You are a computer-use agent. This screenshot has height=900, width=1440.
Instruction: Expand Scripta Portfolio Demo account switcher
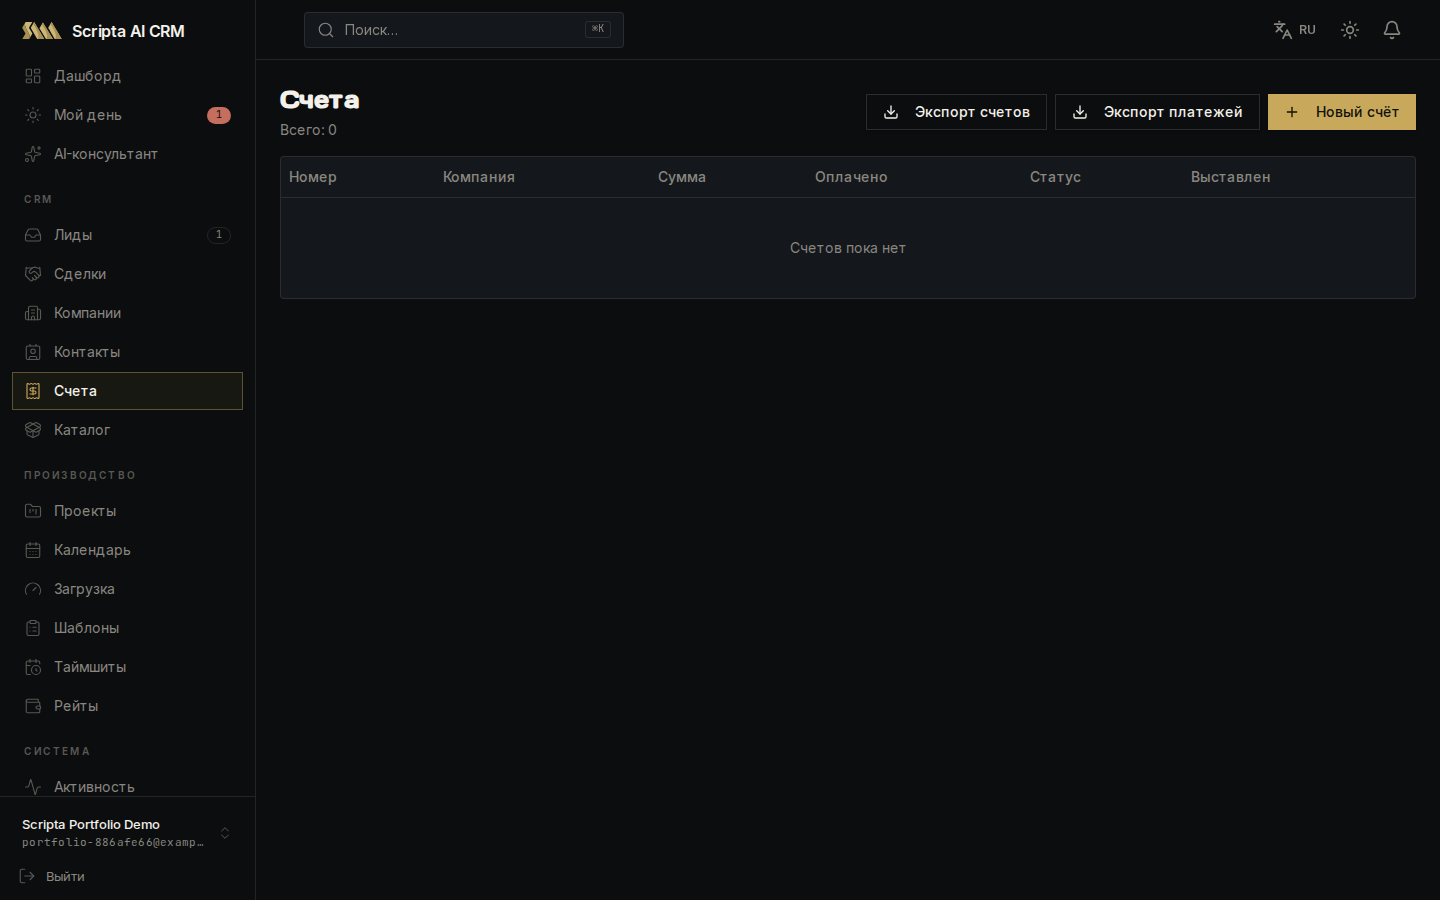tap(127, 833)
